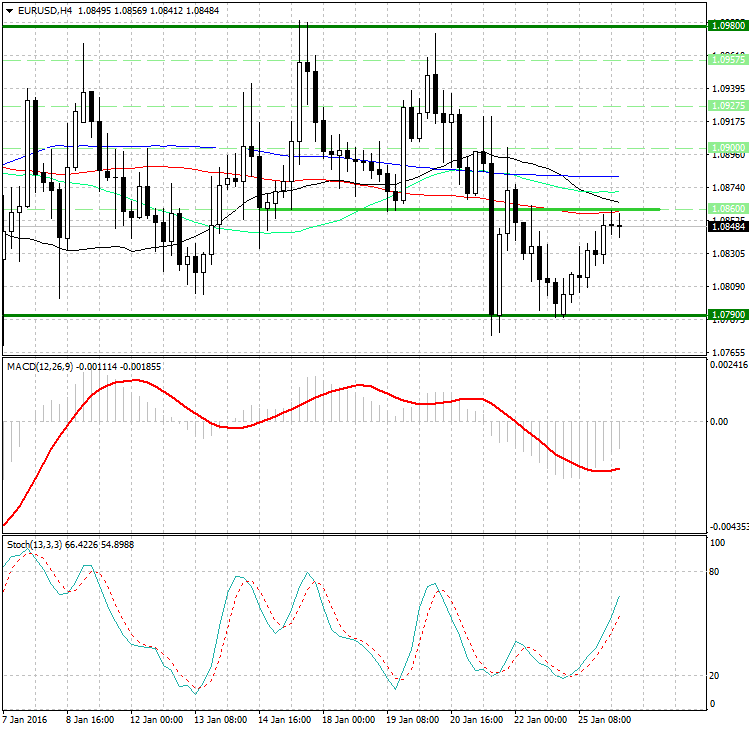Click the 1.09000 dashed level label

(726, 147)
